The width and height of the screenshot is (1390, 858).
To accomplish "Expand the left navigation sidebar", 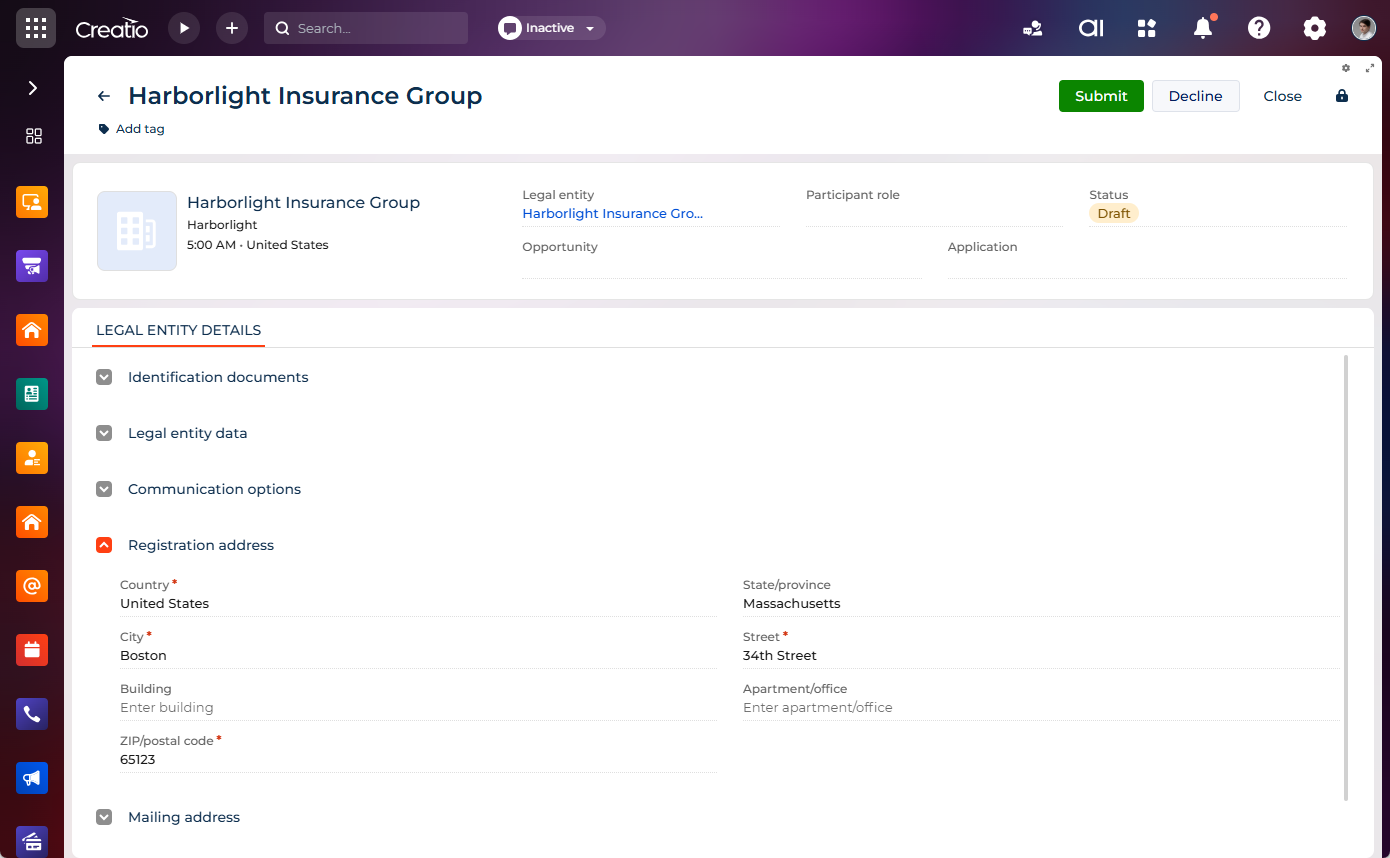I will [x=32, y=88].
